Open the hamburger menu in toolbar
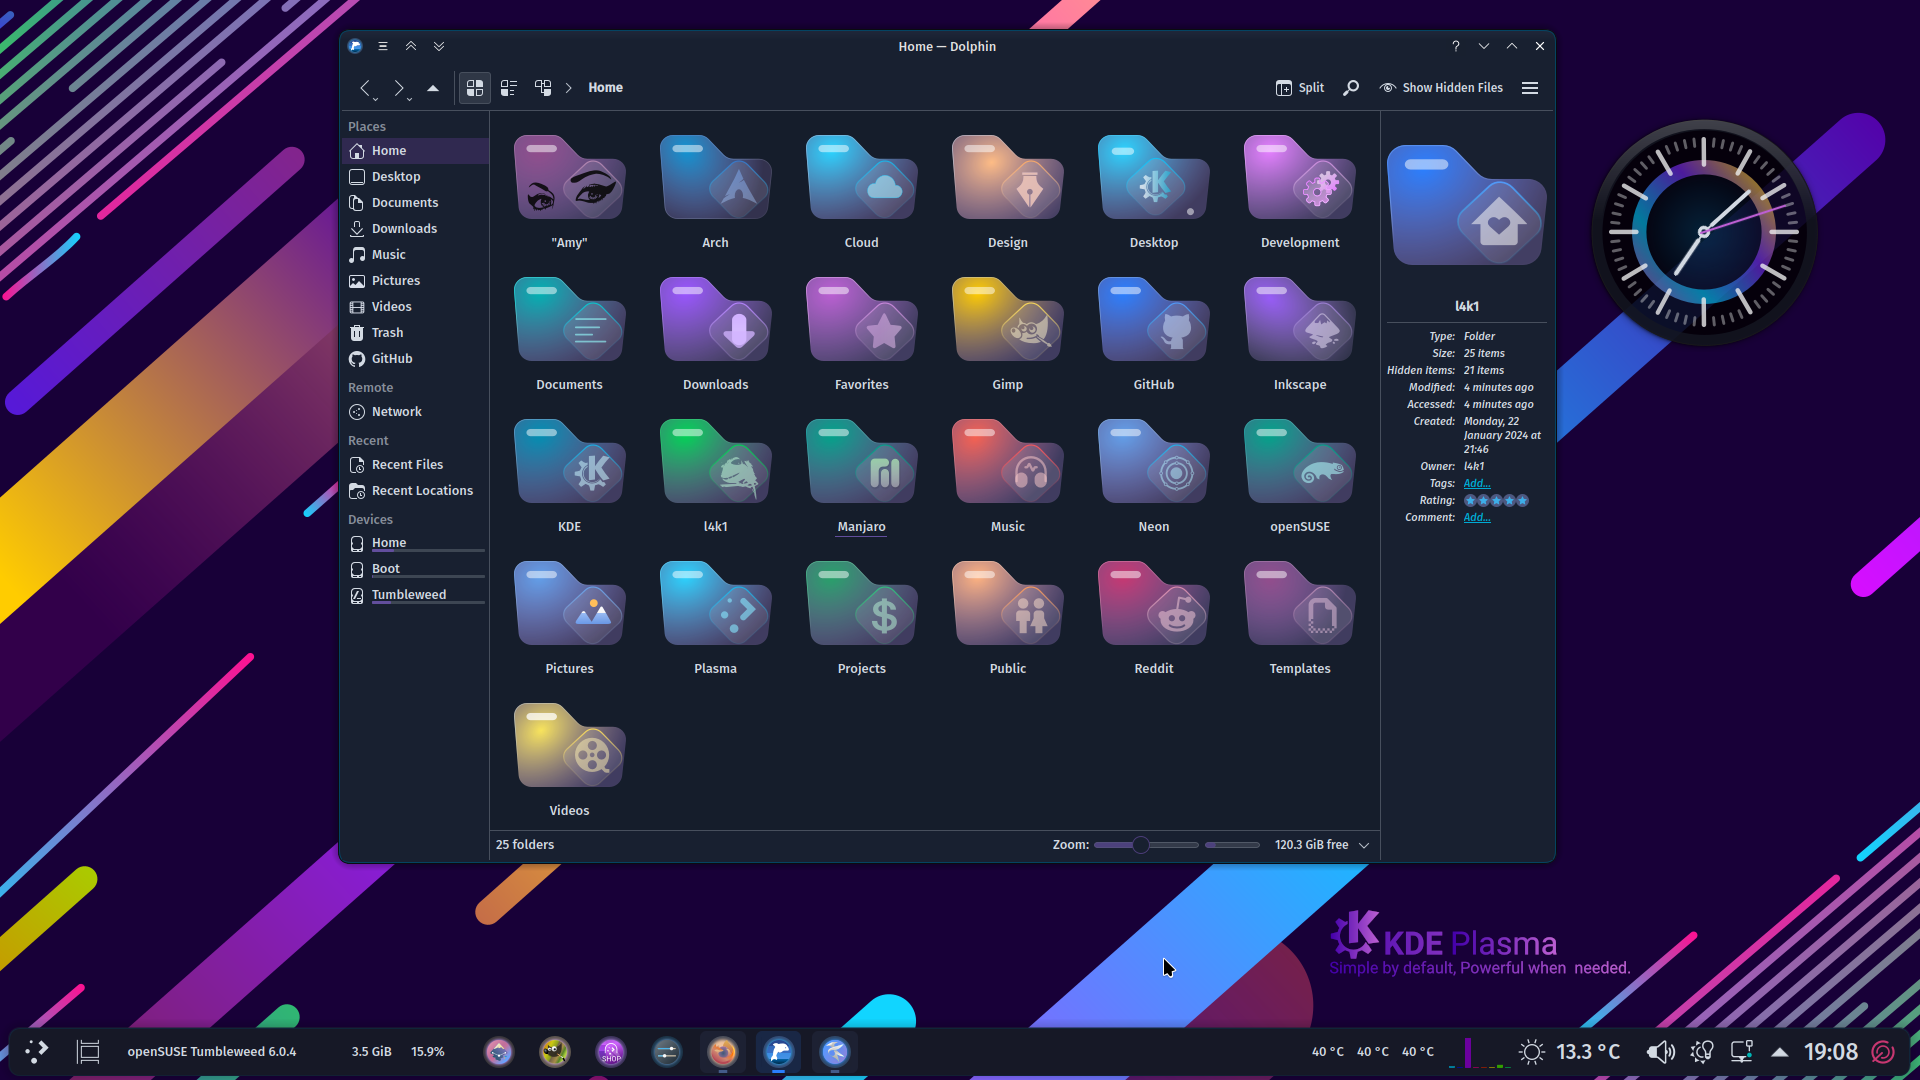The width and height of the screenshot is (1920, 1080). point(1530,88)
